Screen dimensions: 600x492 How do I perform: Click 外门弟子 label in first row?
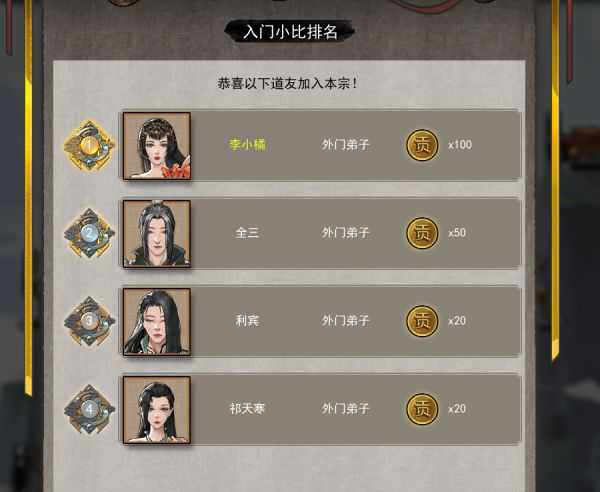point(346,145)
